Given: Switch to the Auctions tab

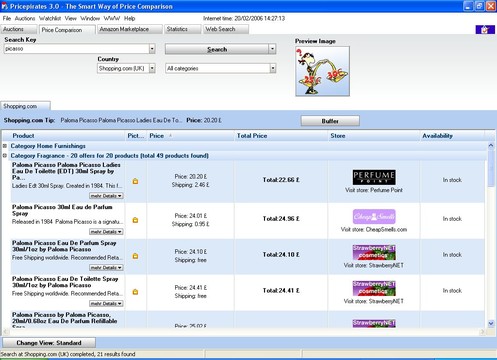Looking at the screenshot, I should tap(18, 29).
